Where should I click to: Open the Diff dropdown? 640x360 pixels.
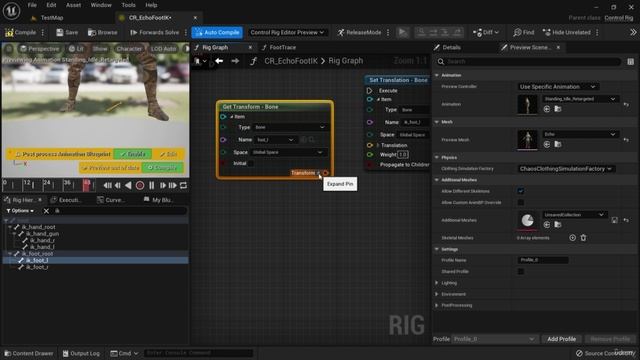point(486,32)
